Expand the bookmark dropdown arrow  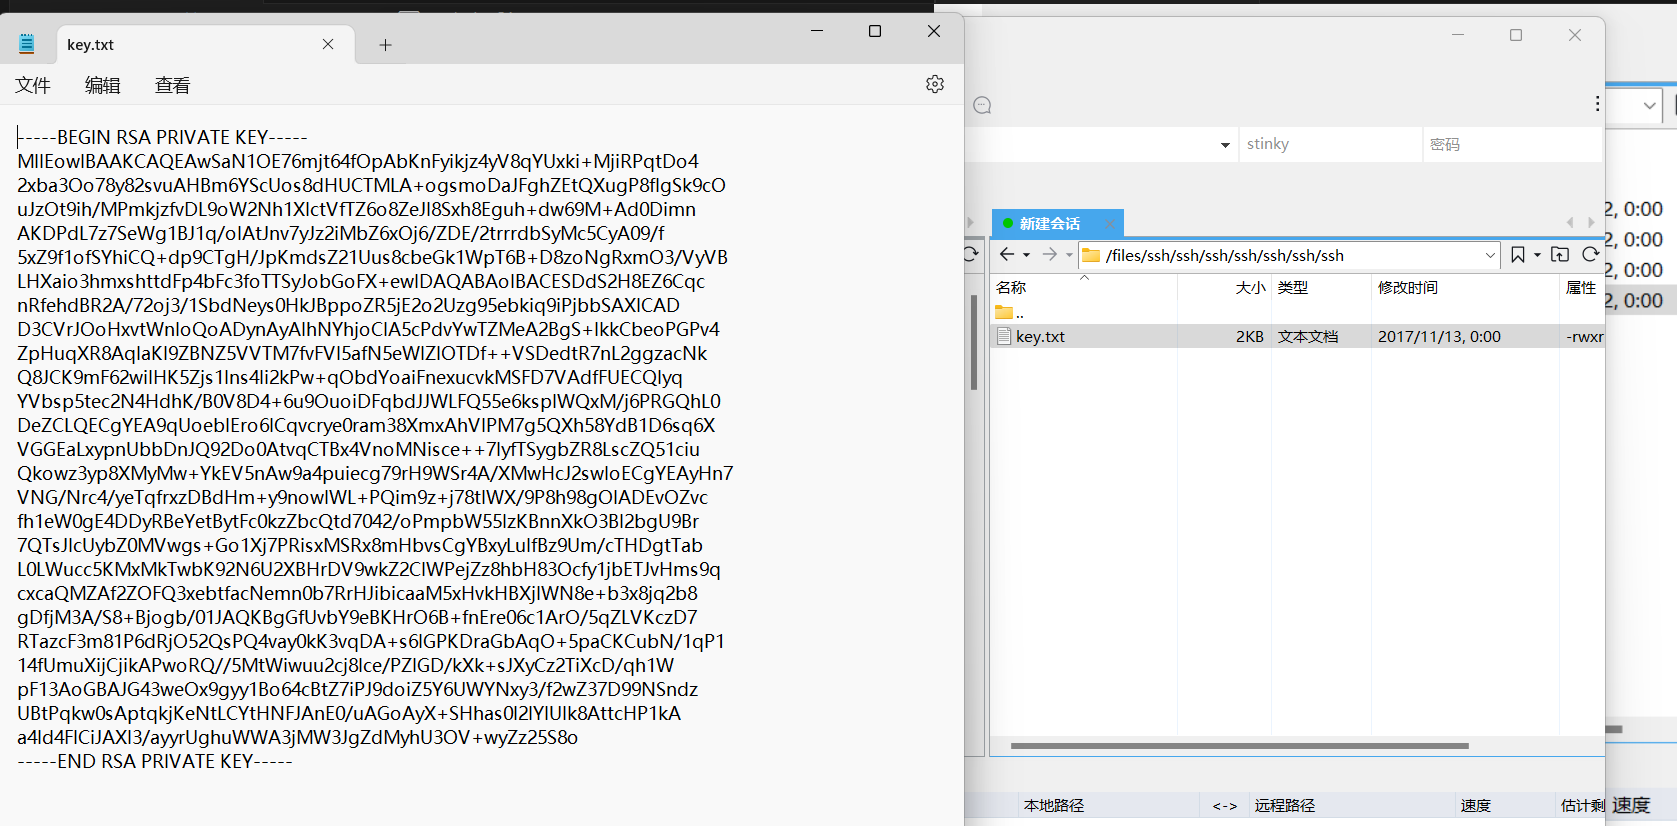pos(1537,256)
